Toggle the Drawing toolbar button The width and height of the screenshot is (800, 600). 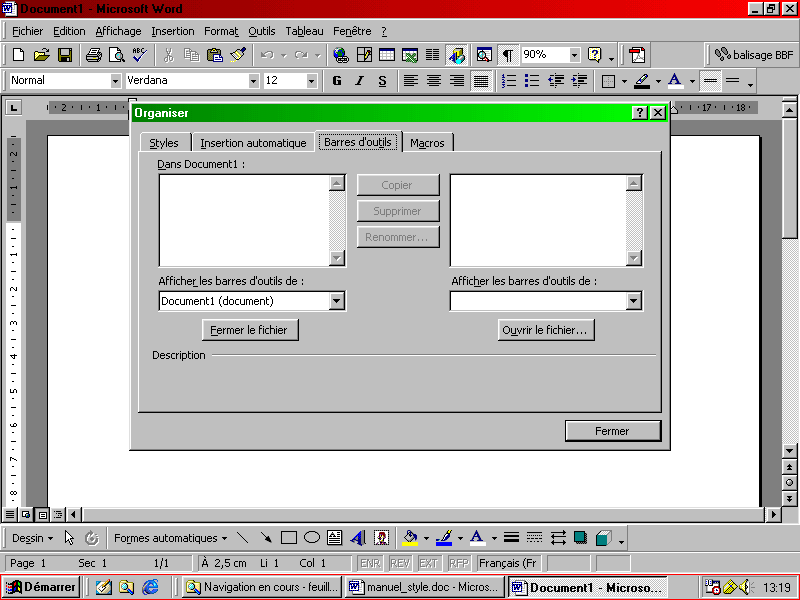point(457,55)
